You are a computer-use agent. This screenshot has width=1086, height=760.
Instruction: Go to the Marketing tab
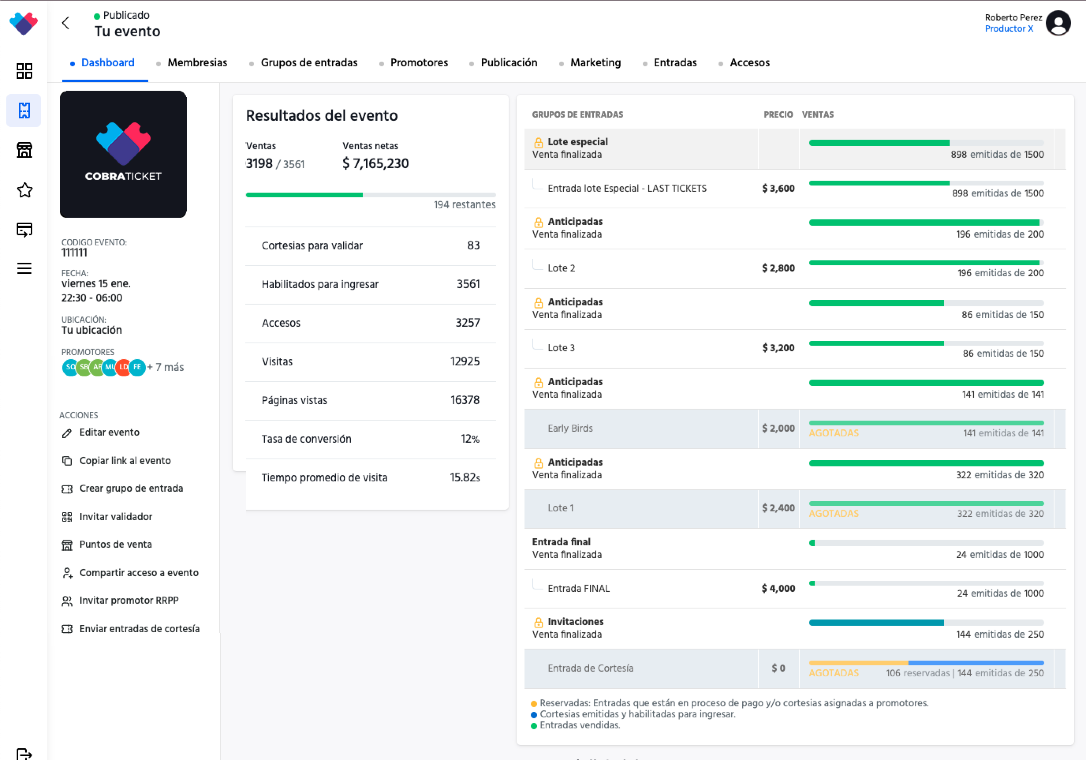[x=596, y=62]
